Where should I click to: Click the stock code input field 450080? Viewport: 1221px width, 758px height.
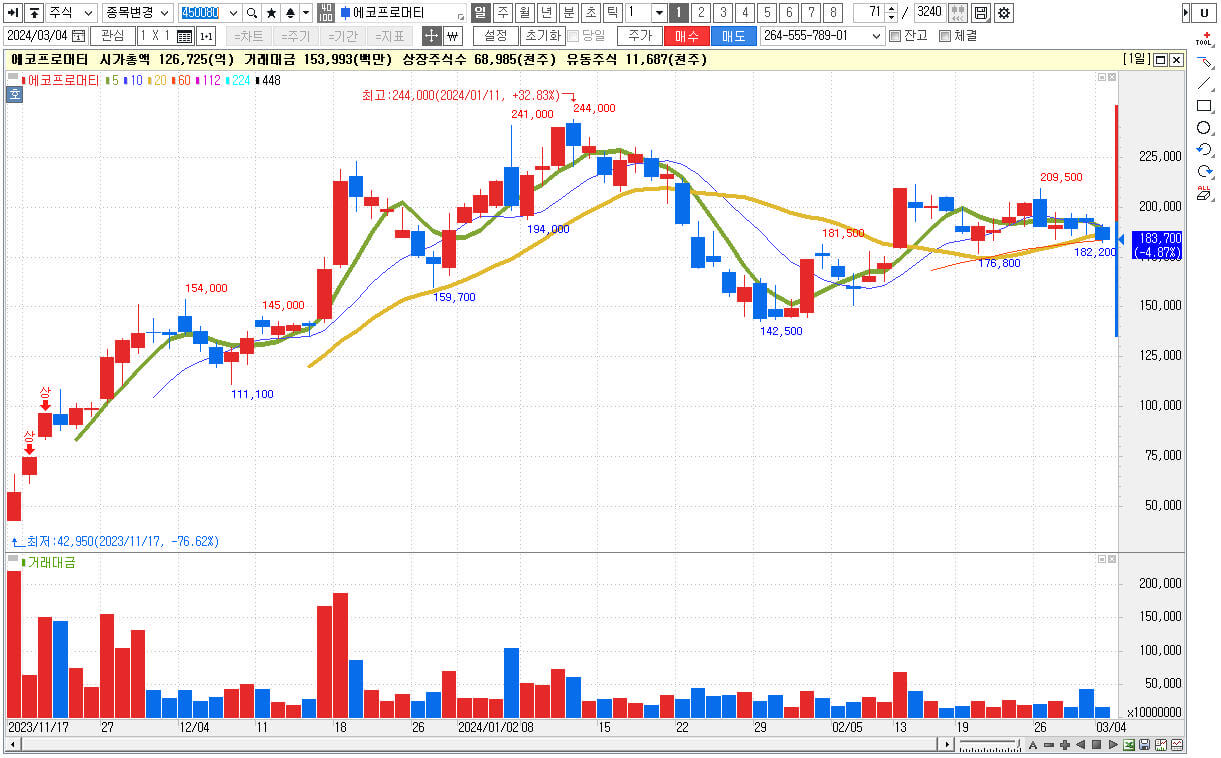pyautogui.click(x=203, y=13)
